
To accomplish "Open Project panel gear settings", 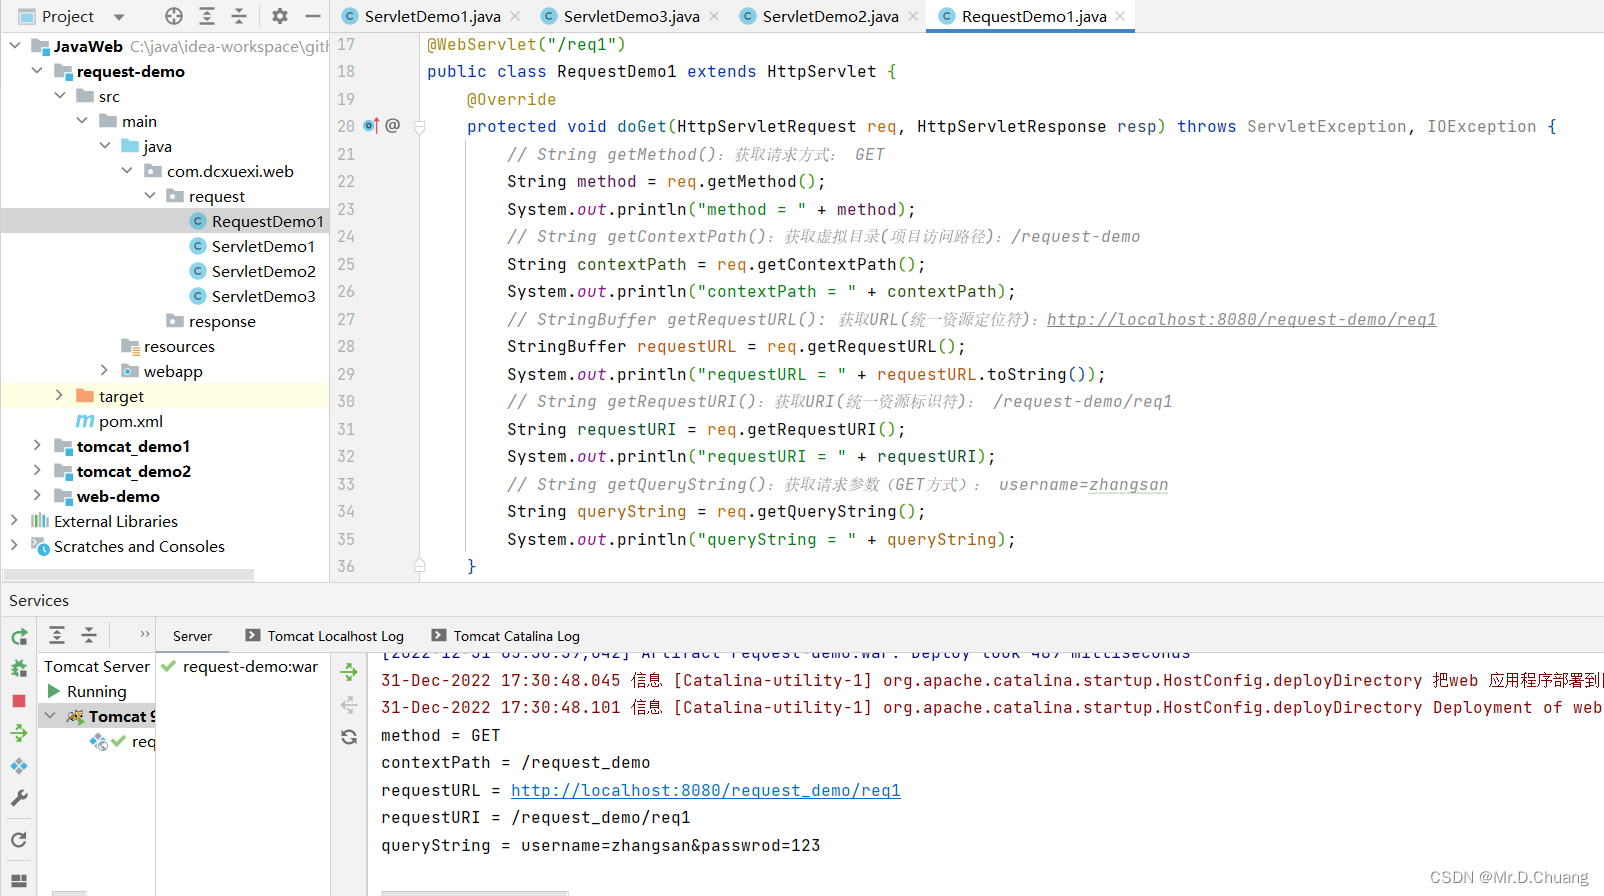I will point(280,16).
